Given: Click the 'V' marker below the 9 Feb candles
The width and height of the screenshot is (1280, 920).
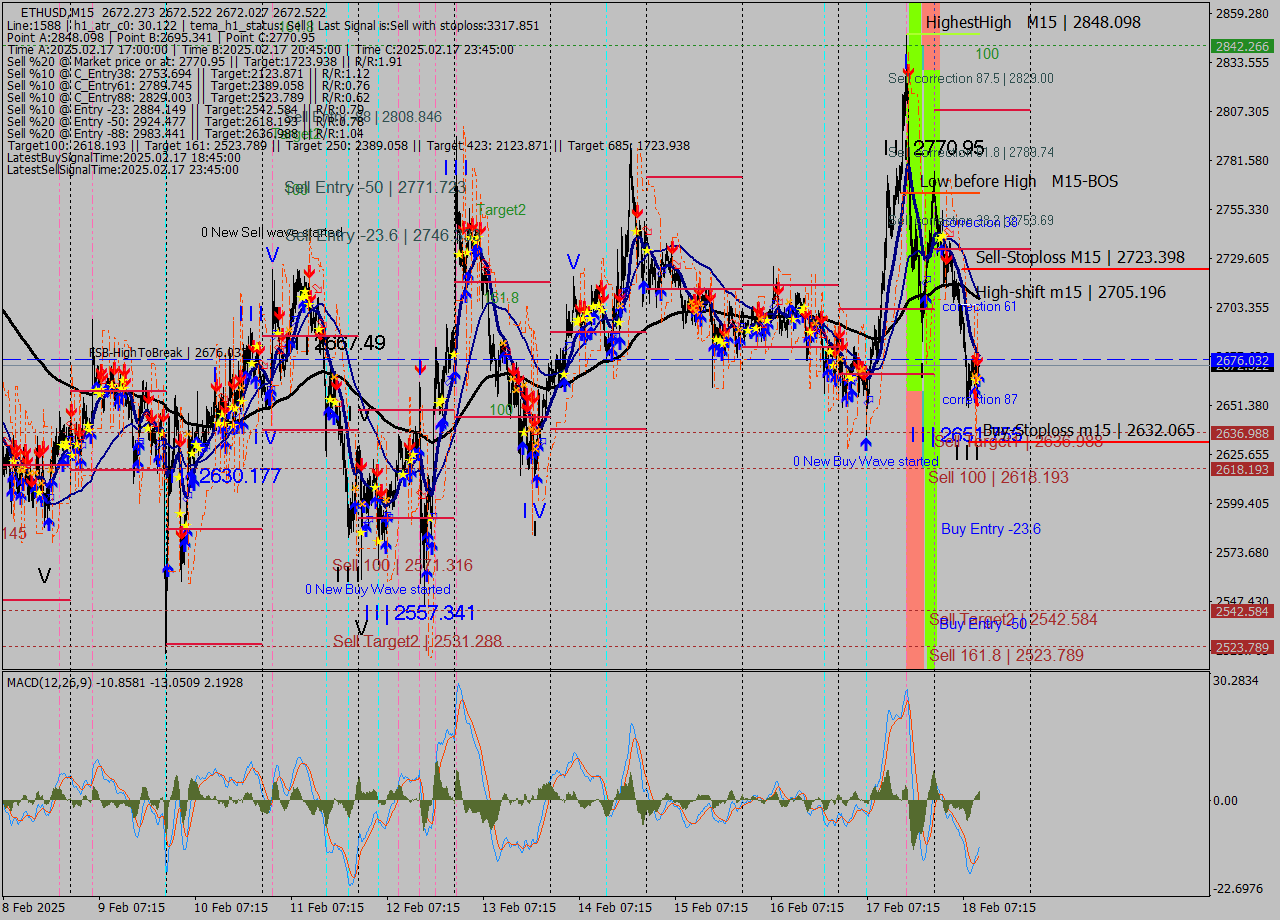Looking at the screenshot, I should (44, 573).
